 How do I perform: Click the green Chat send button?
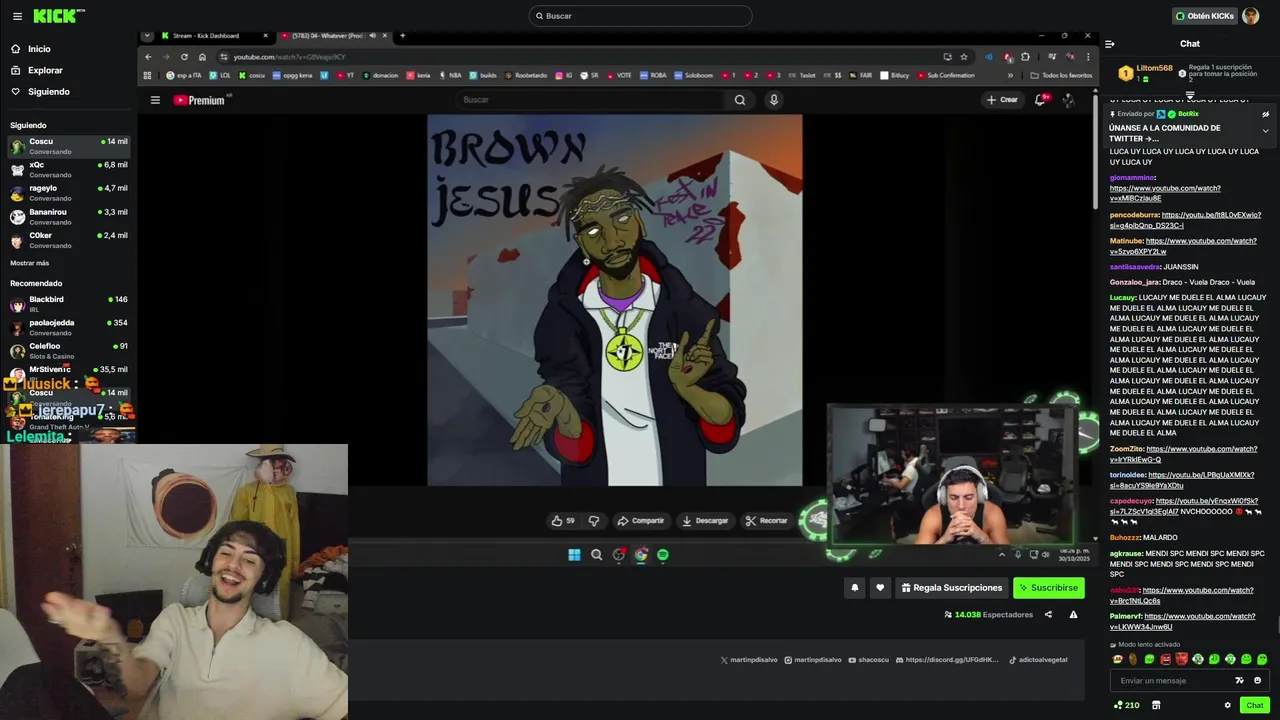(1254, 705)
